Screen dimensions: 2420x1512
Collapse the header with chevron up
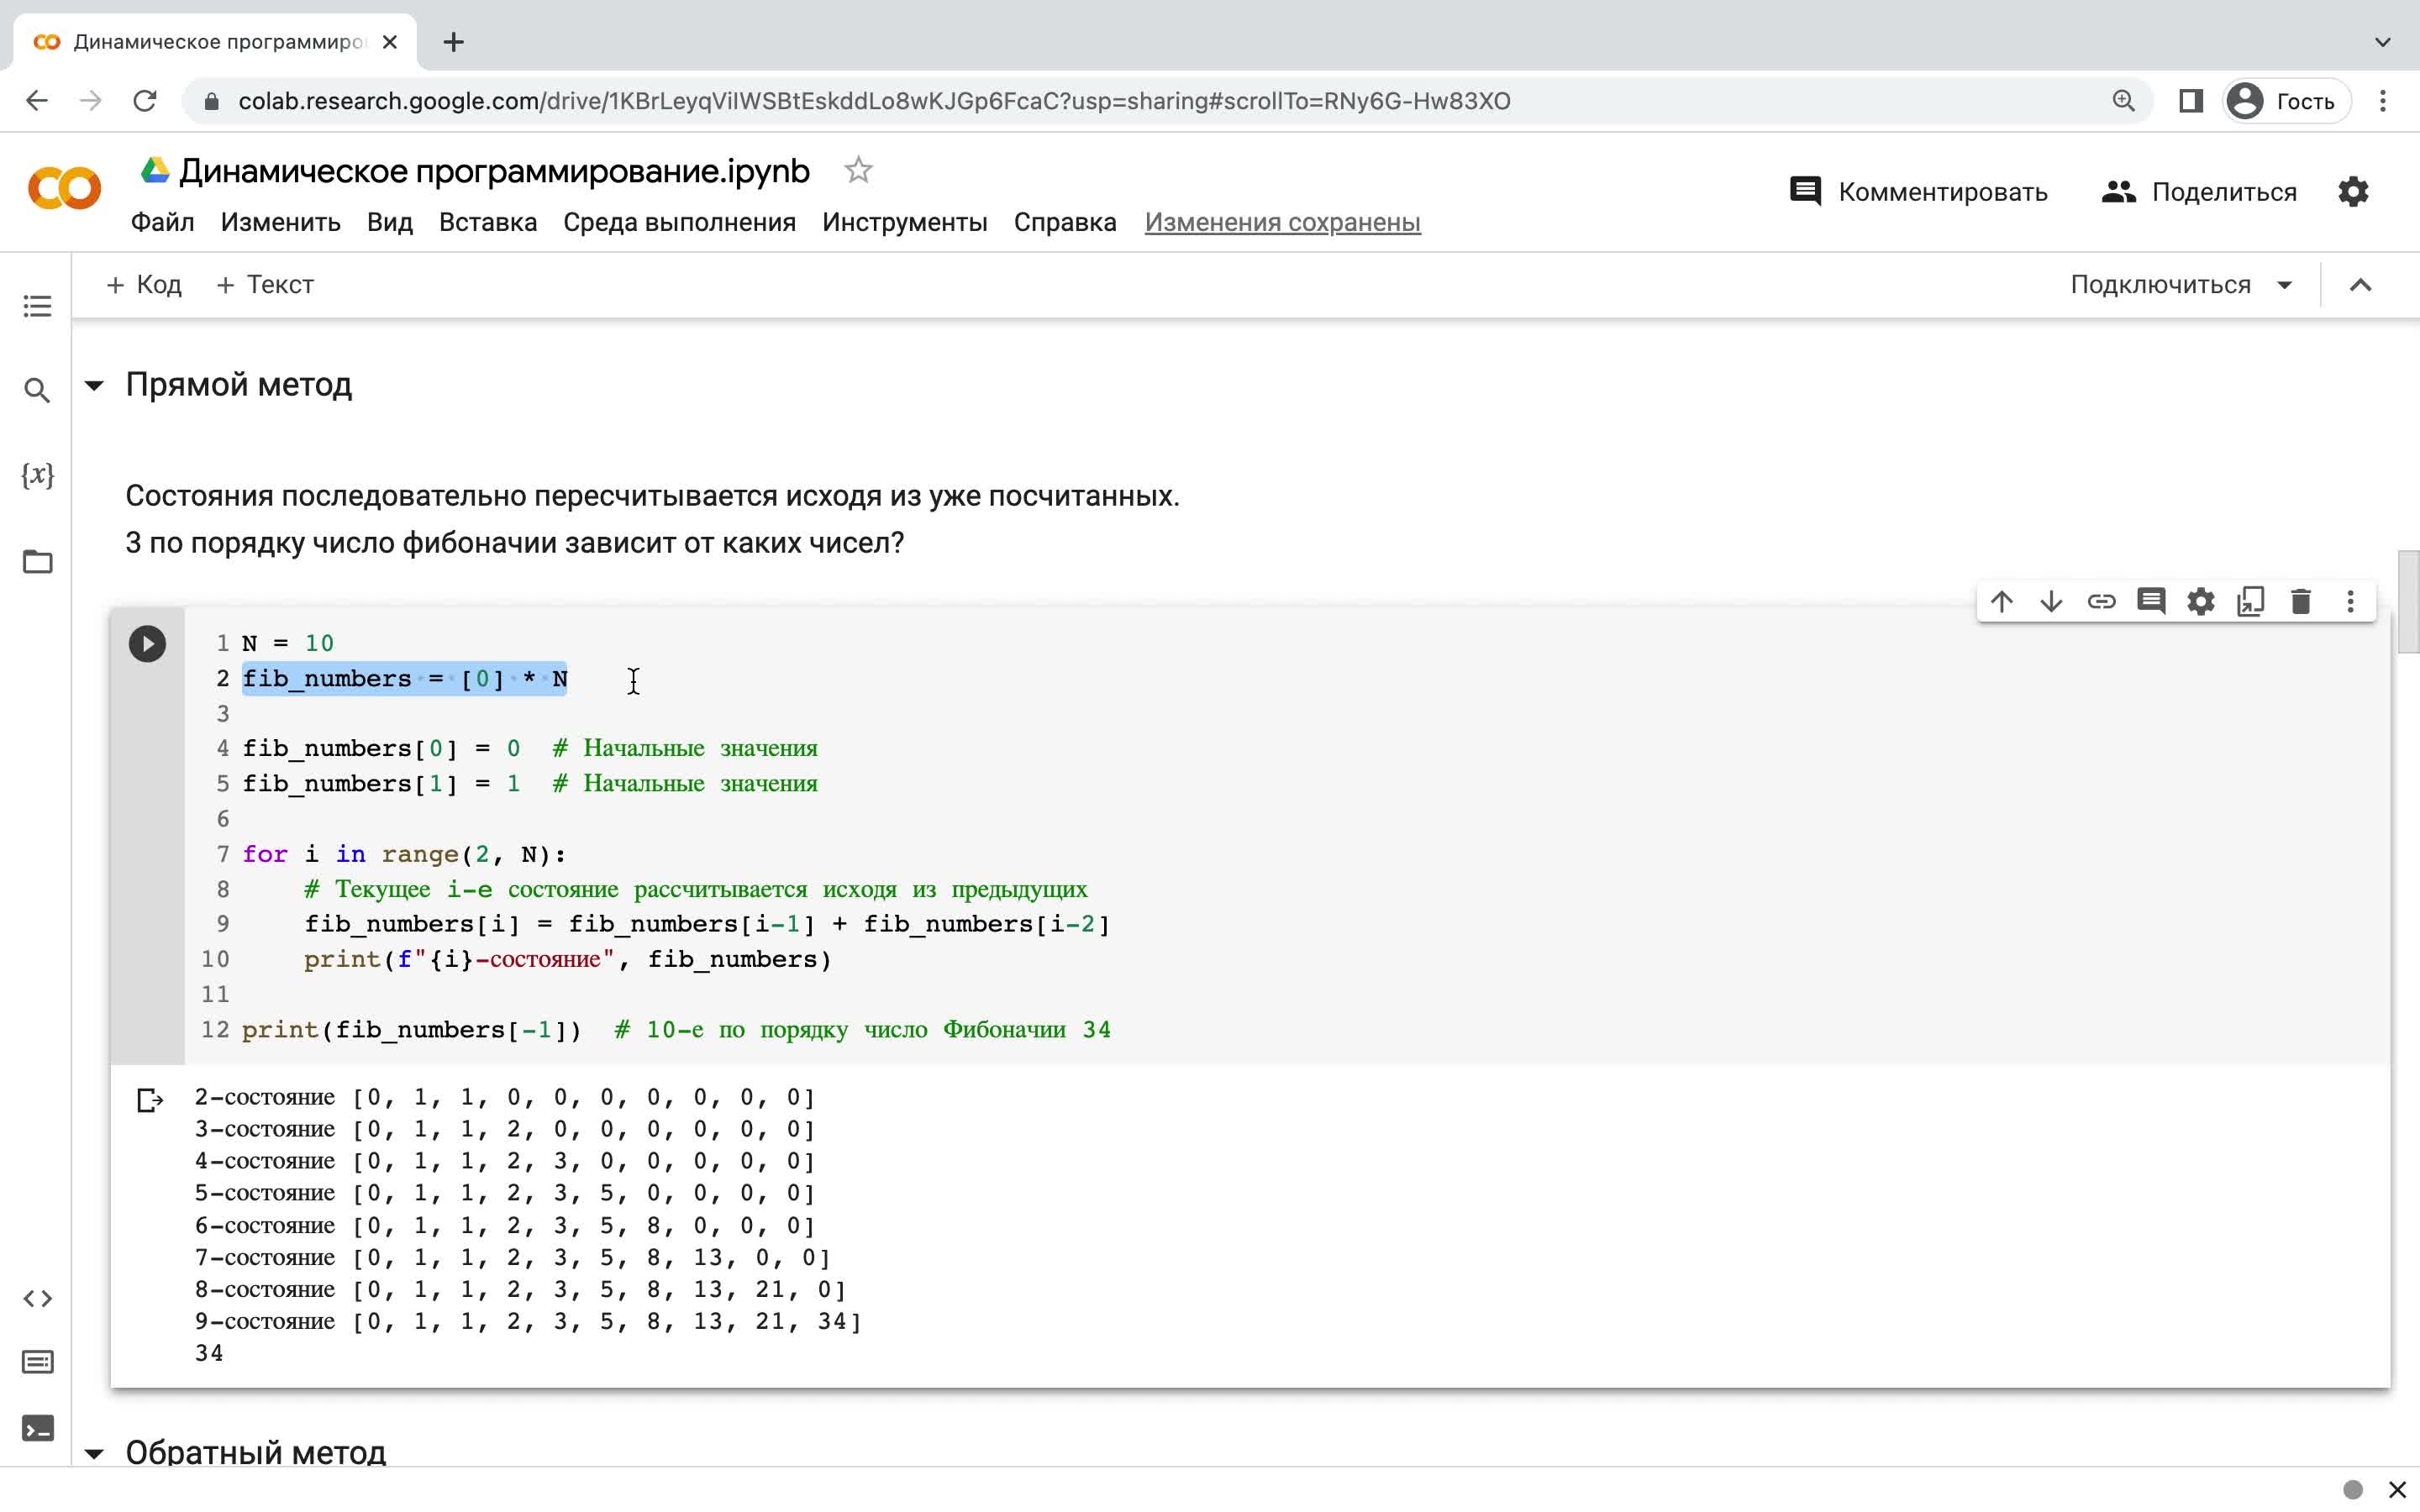pos(2360,285)
